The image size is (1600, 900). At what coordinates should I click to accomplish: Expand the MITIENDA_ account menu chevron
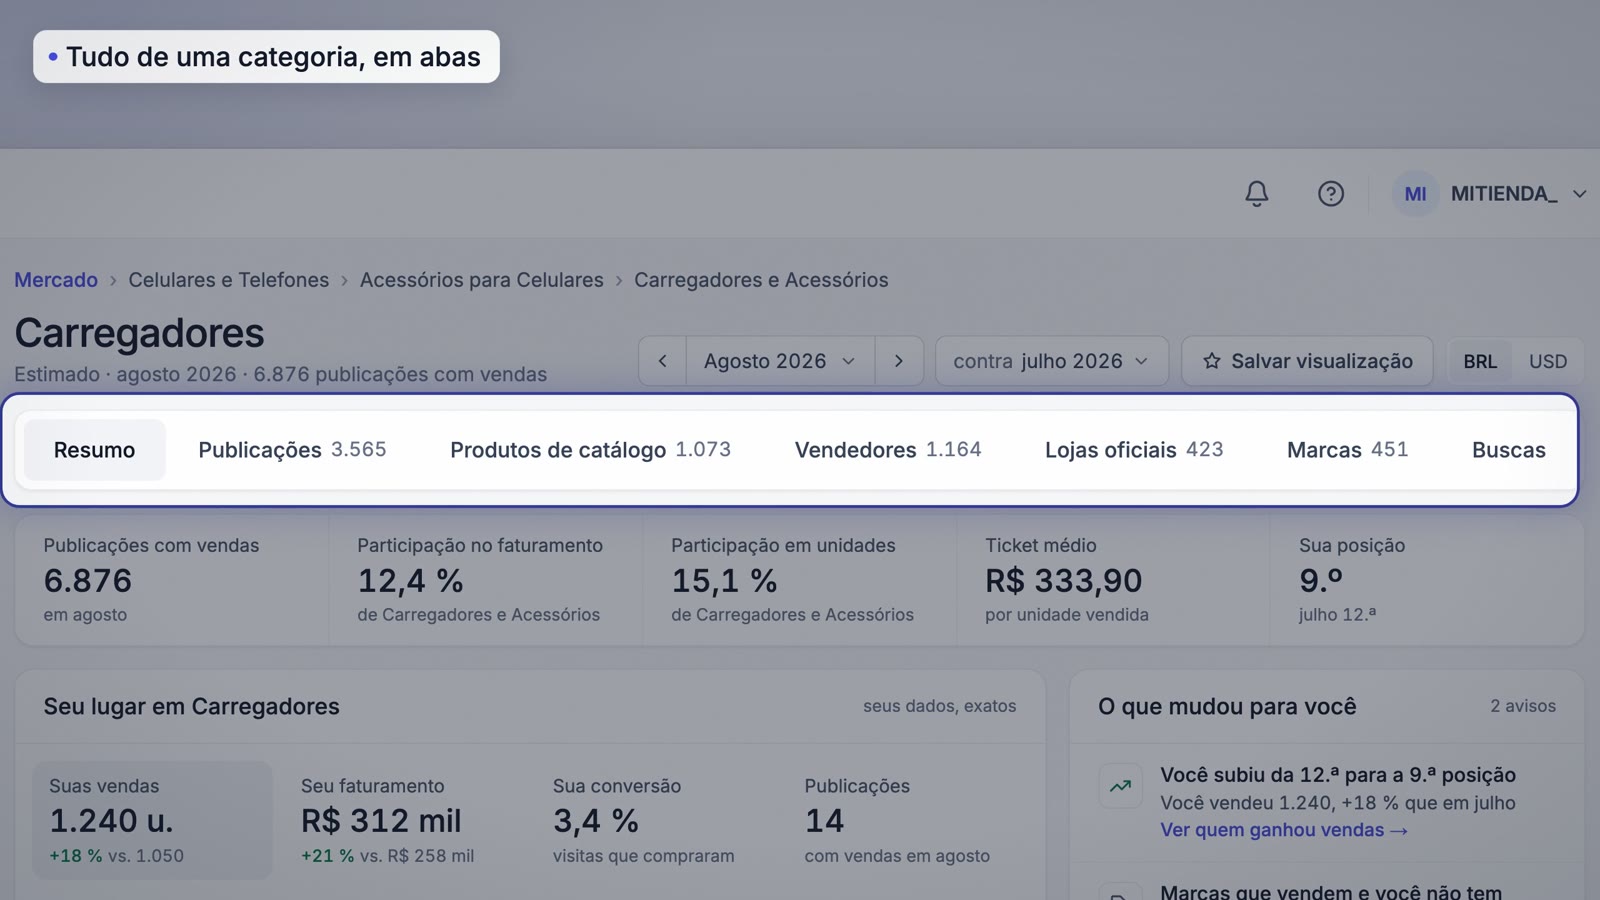pos(1580,194)
